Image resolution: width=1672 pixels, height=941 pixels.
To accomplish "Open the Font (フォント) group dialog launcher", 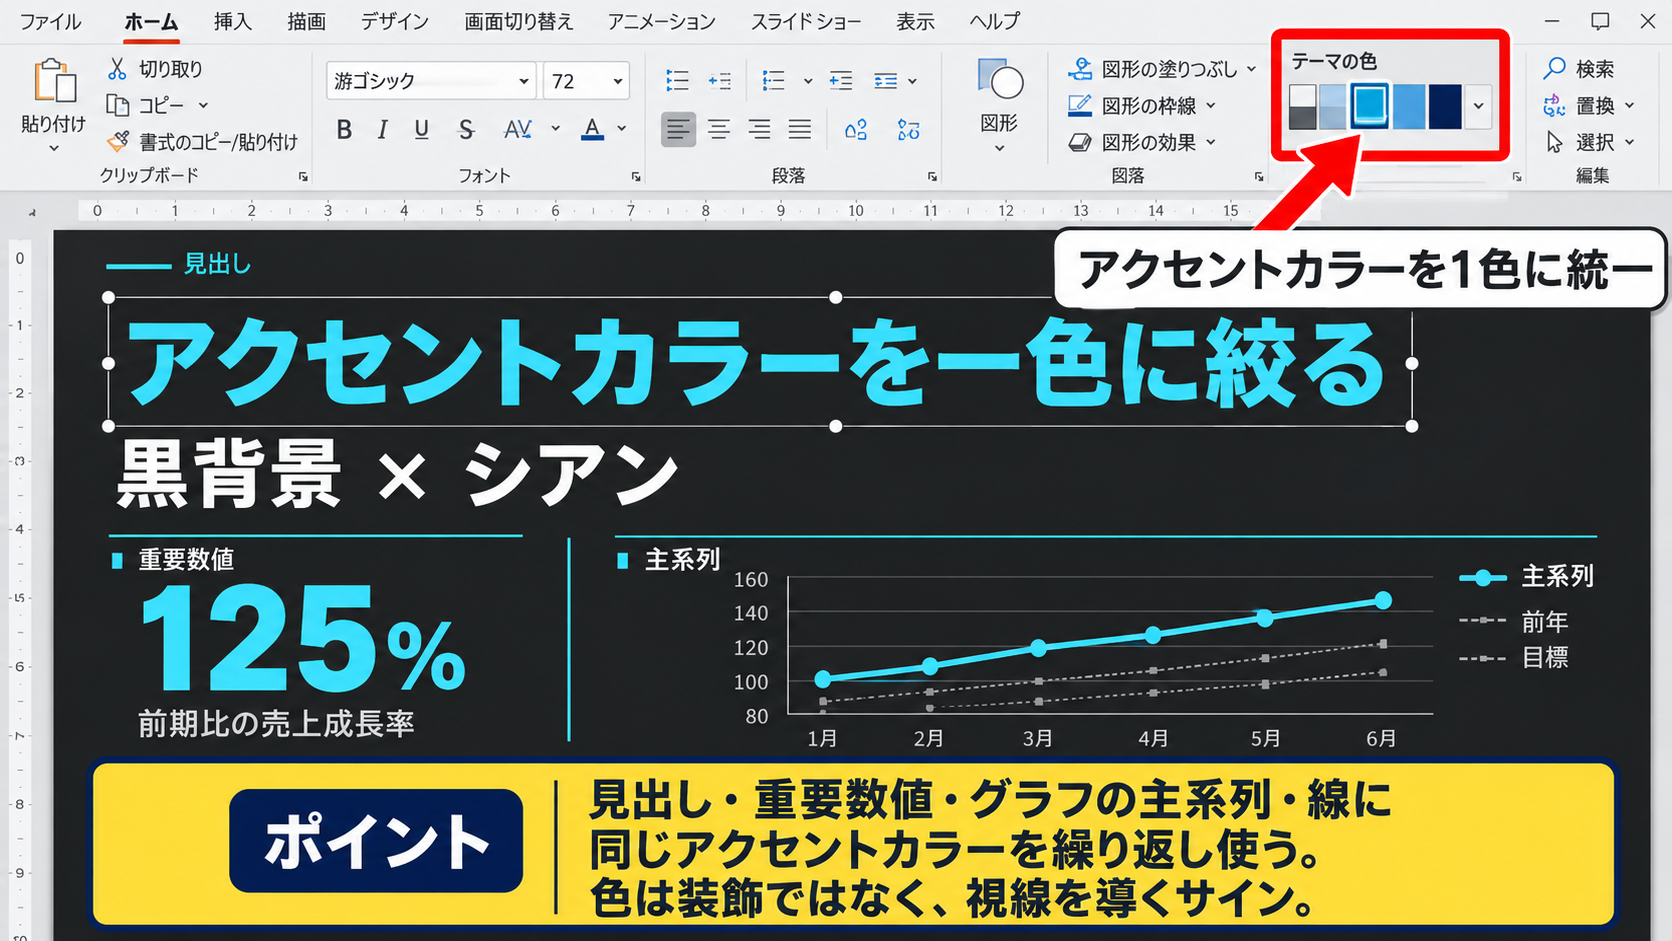I will click(636, 177).
